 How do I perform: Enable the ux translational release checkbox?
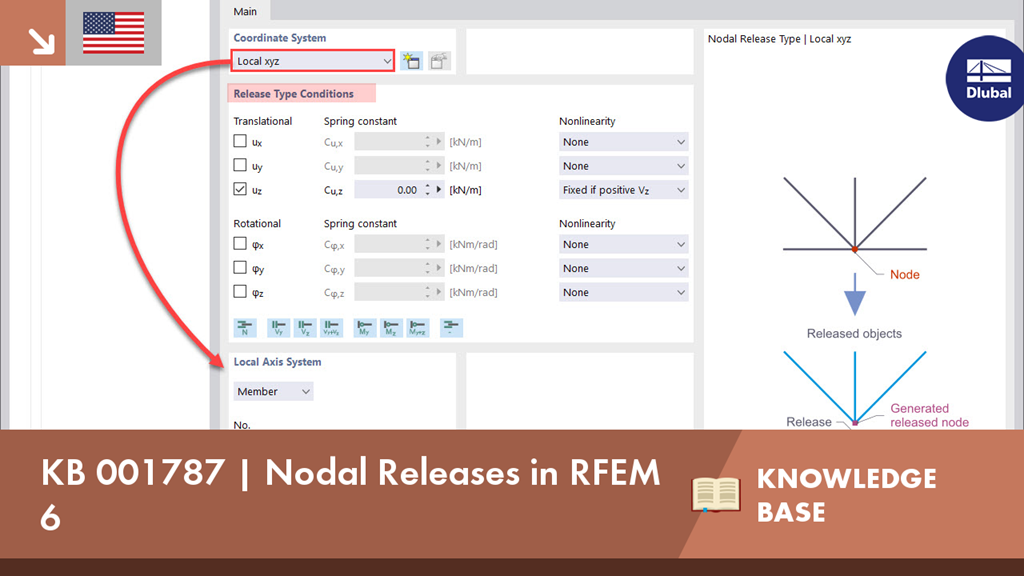pos(240,141)
